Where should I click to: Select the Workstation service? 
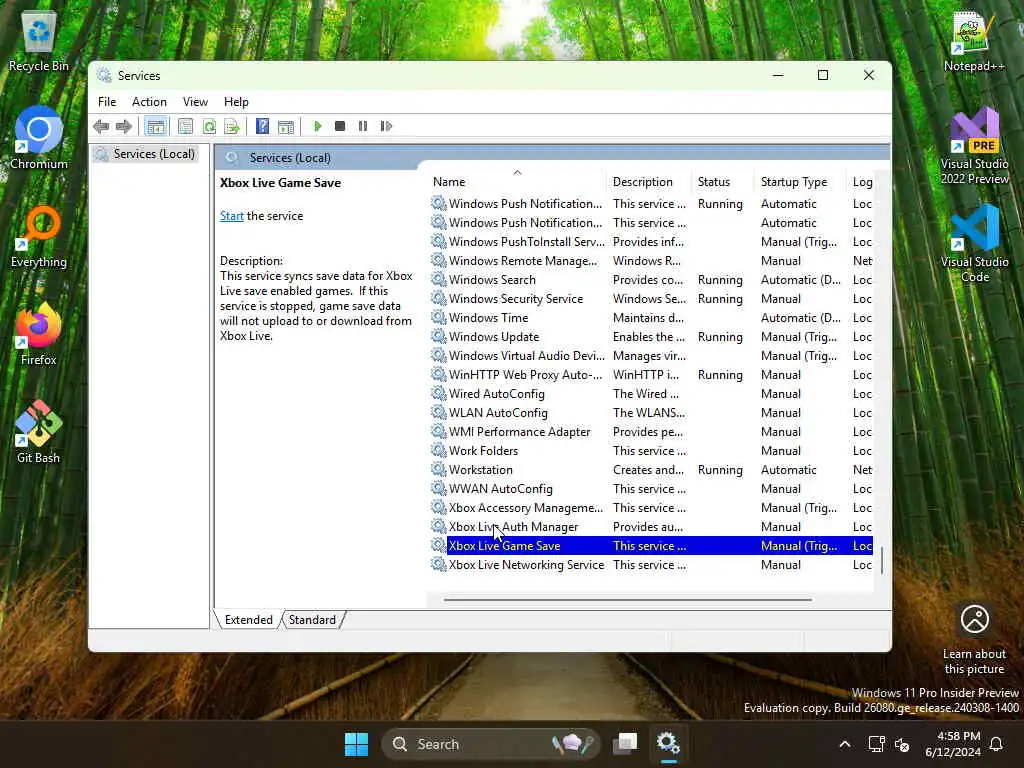tap(651, 470)
